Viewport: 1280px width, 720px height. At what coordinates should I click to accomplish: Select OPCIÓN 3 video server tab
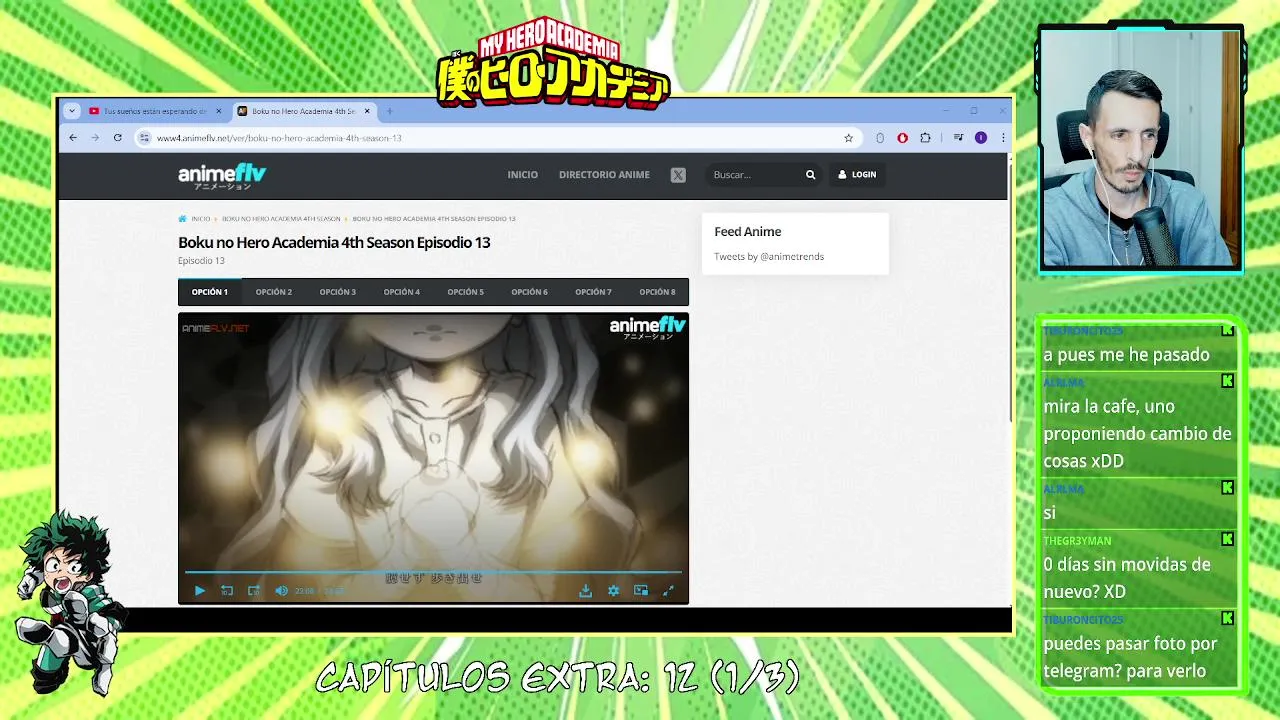(338, 292)
